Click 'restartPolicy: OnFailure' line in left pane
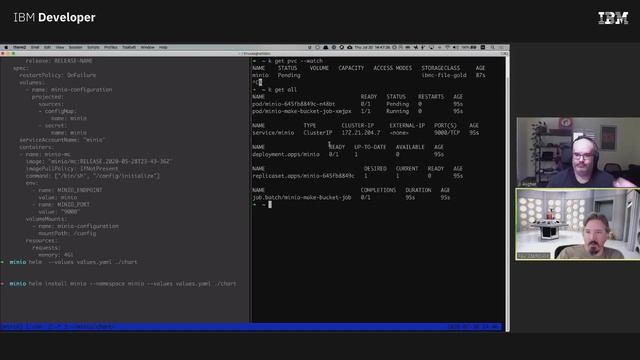 click(x=58, y=76)
